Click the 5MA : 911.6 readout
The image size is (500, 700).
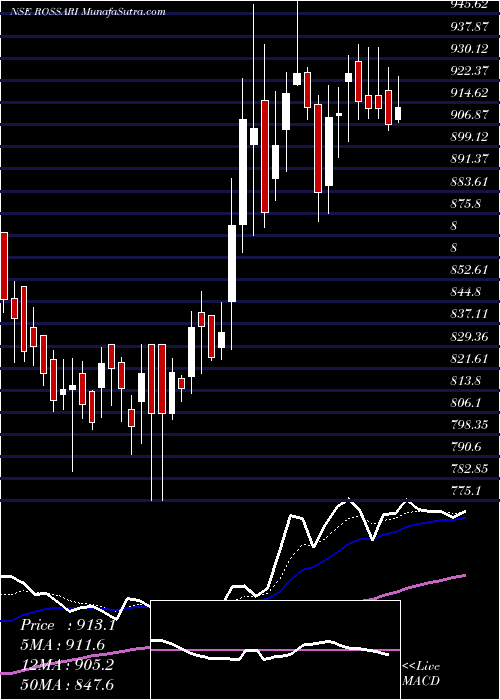(63, 645)
